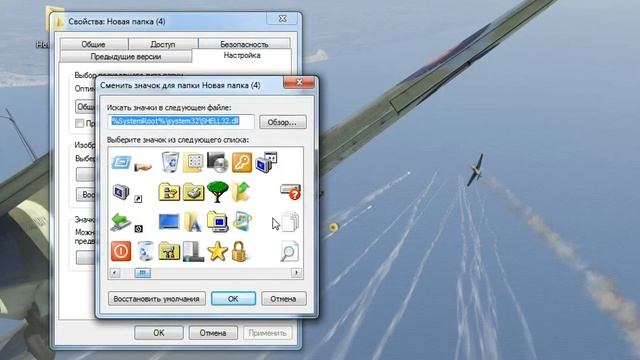Open the Общие tab
Viewport: 640px width, 360px height.
[93, 44]
